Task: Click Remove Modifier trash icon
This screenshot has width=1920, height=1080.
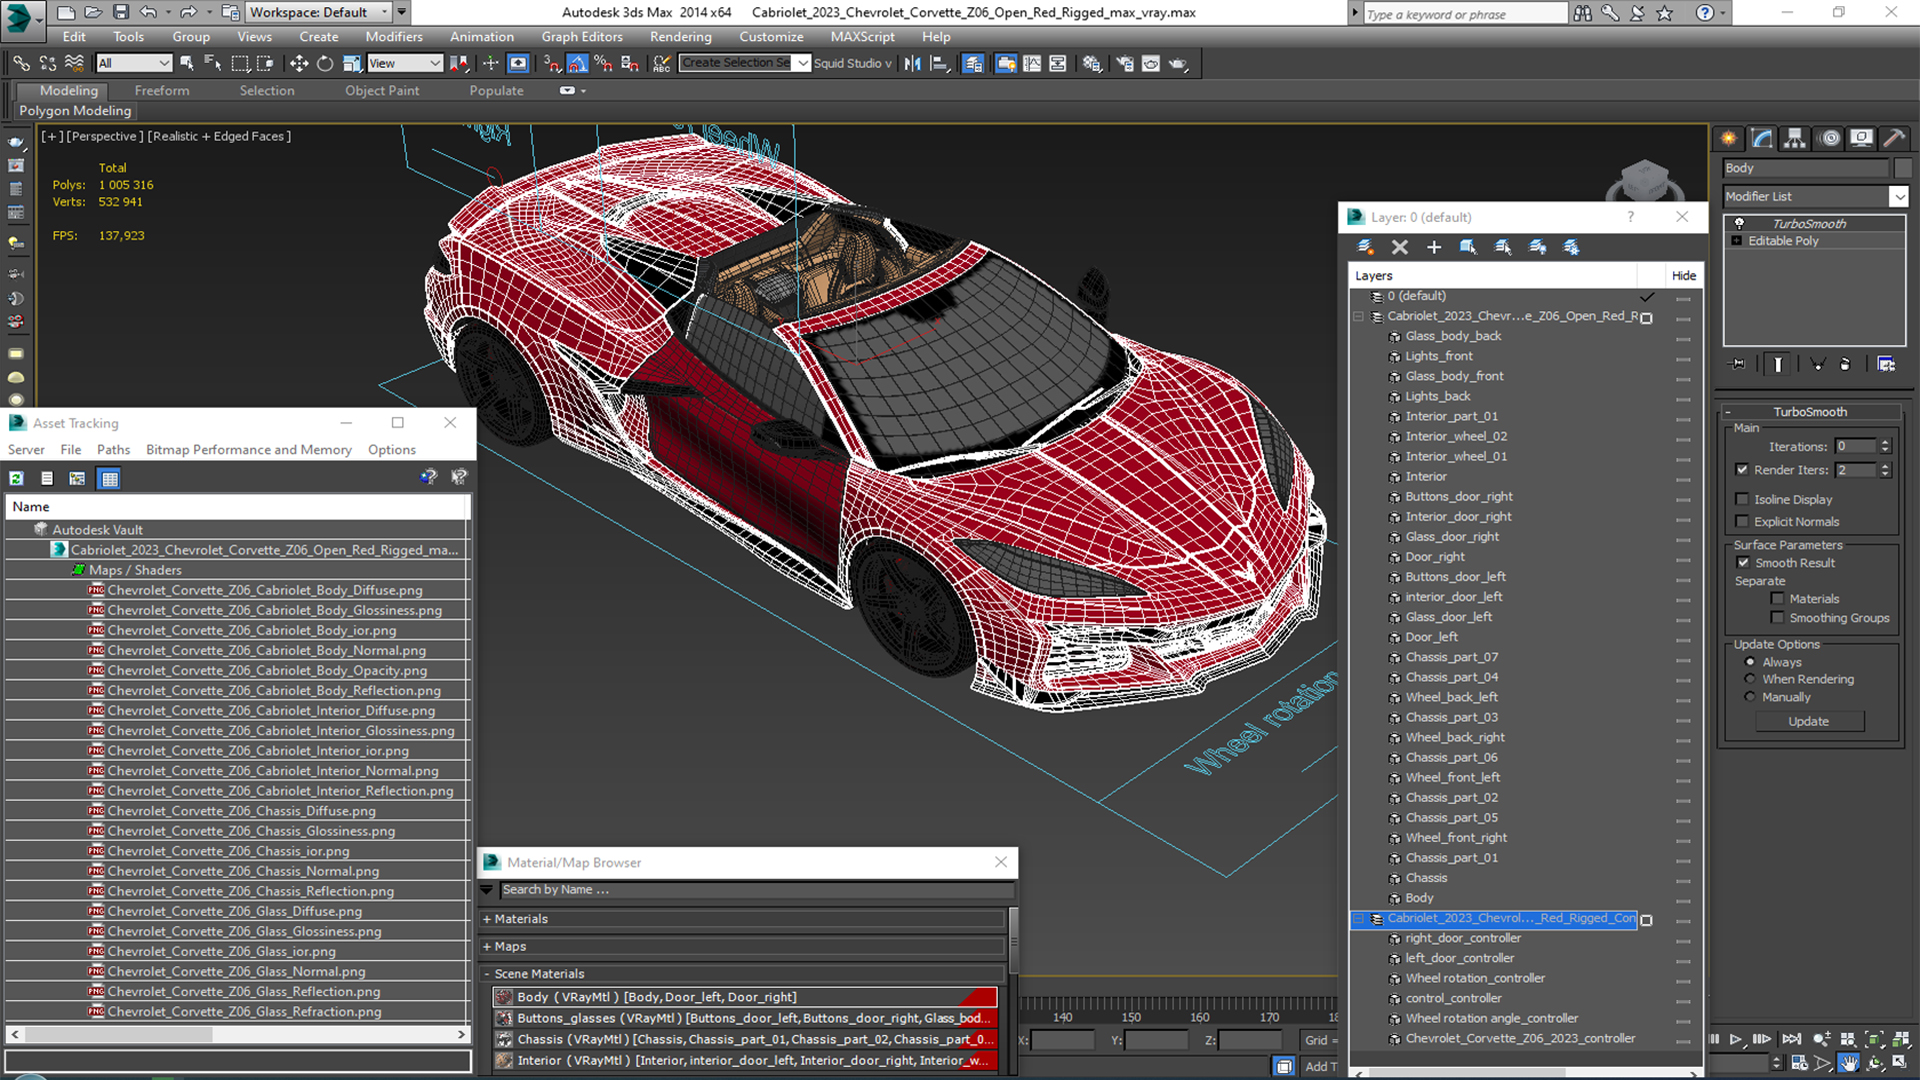Action: tap(1845, 364)
